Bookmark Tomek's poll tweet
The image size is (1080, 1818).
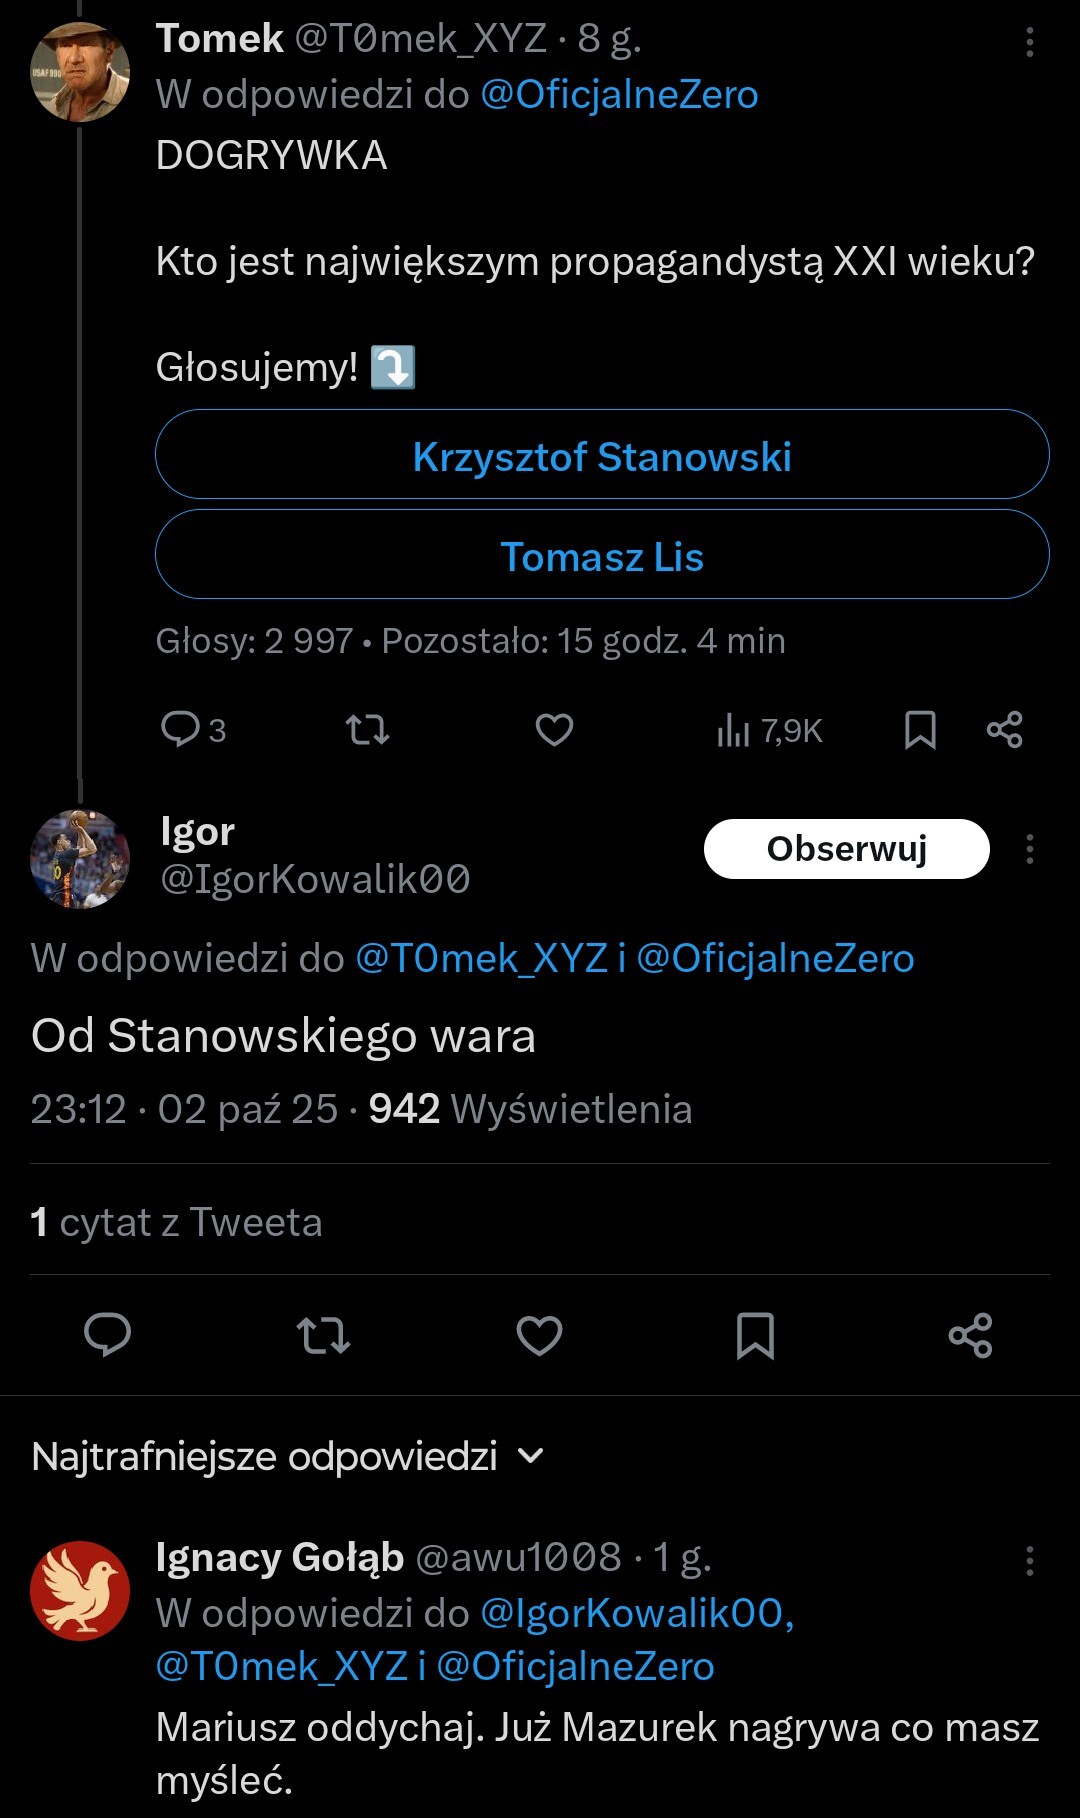tap(920, 730)
